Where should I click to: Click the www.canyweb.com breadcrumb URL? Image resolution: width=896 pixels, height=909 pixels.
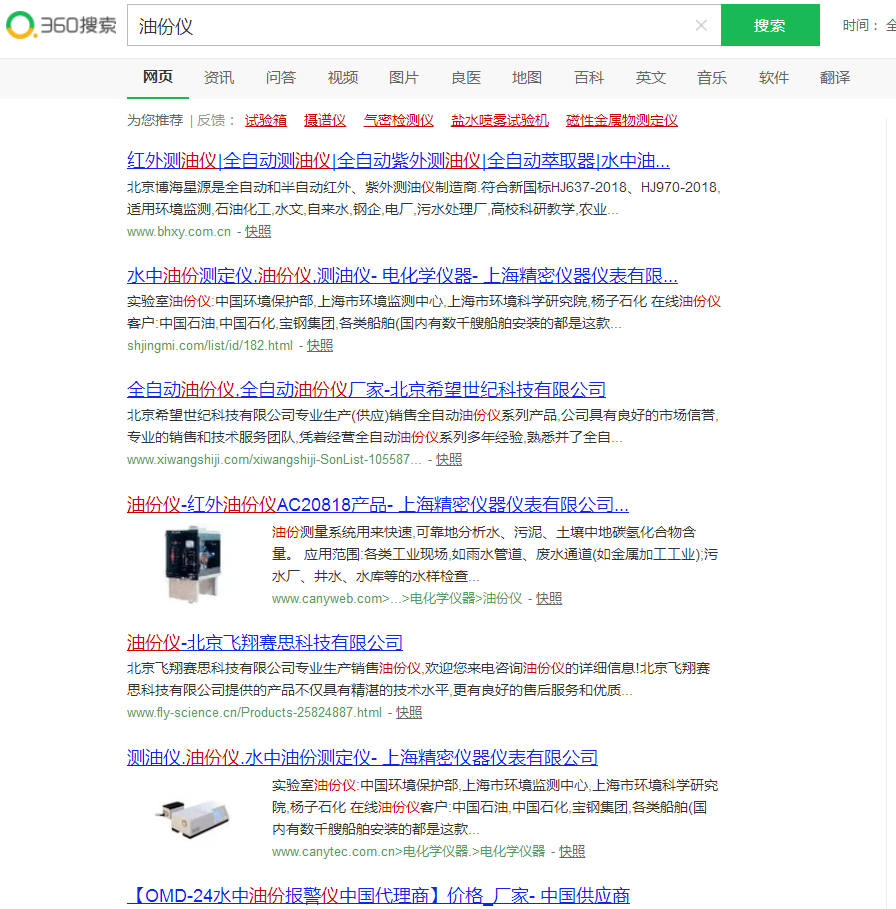click(x=397, y=598)
